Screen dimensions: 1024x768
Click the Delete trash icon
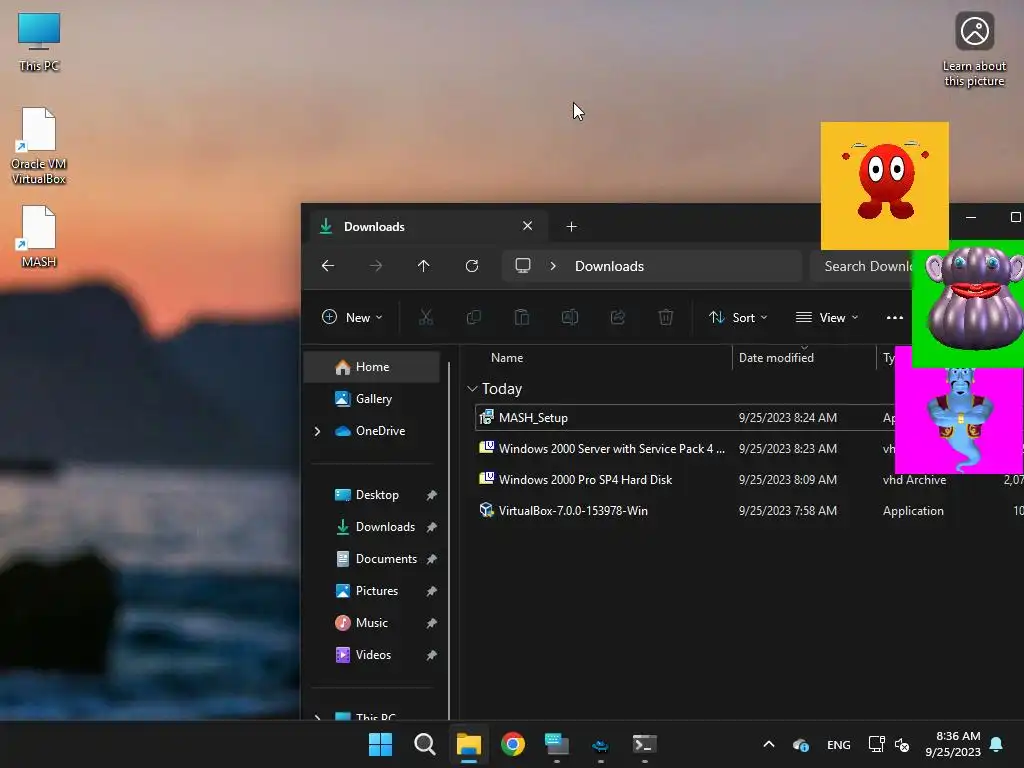pos(665,317)
